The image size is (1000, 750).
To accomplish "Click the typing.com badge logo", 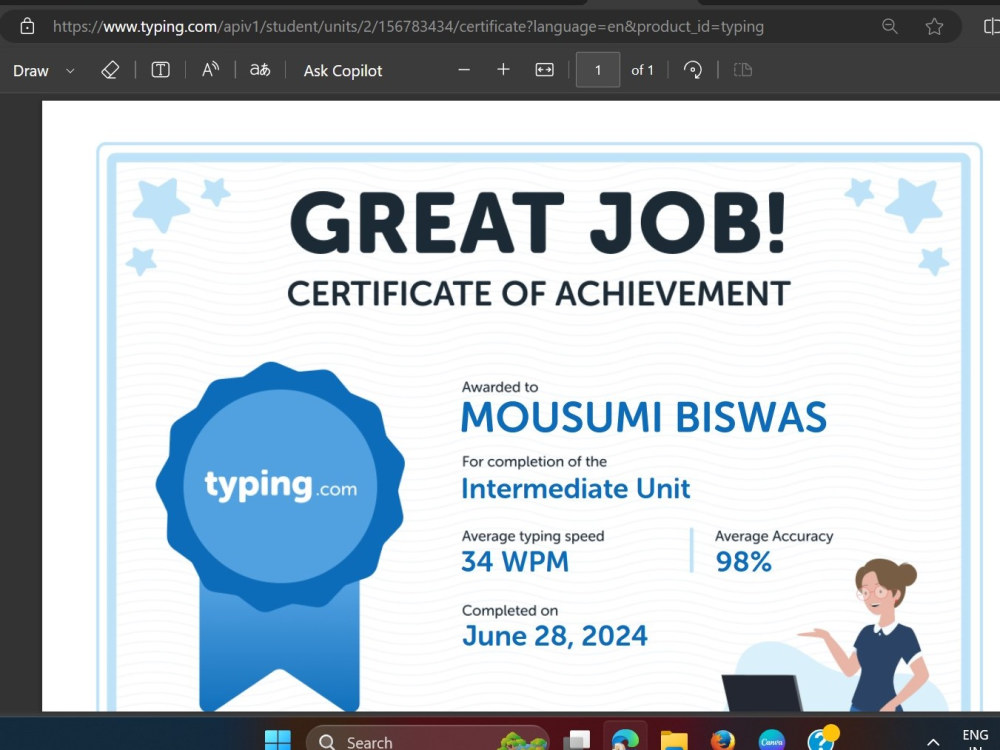I will point(280,486).
